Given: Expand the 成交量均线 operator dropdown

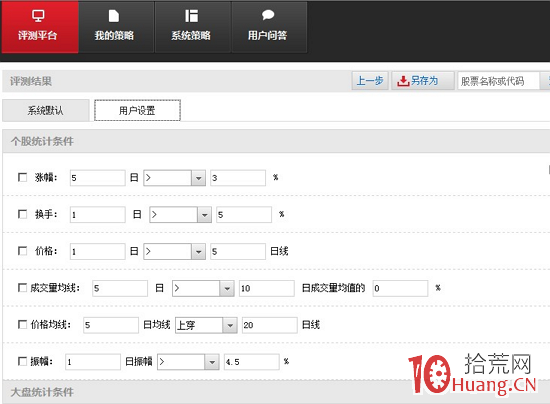Looking at the screenshot, I should tap(227, 288).
